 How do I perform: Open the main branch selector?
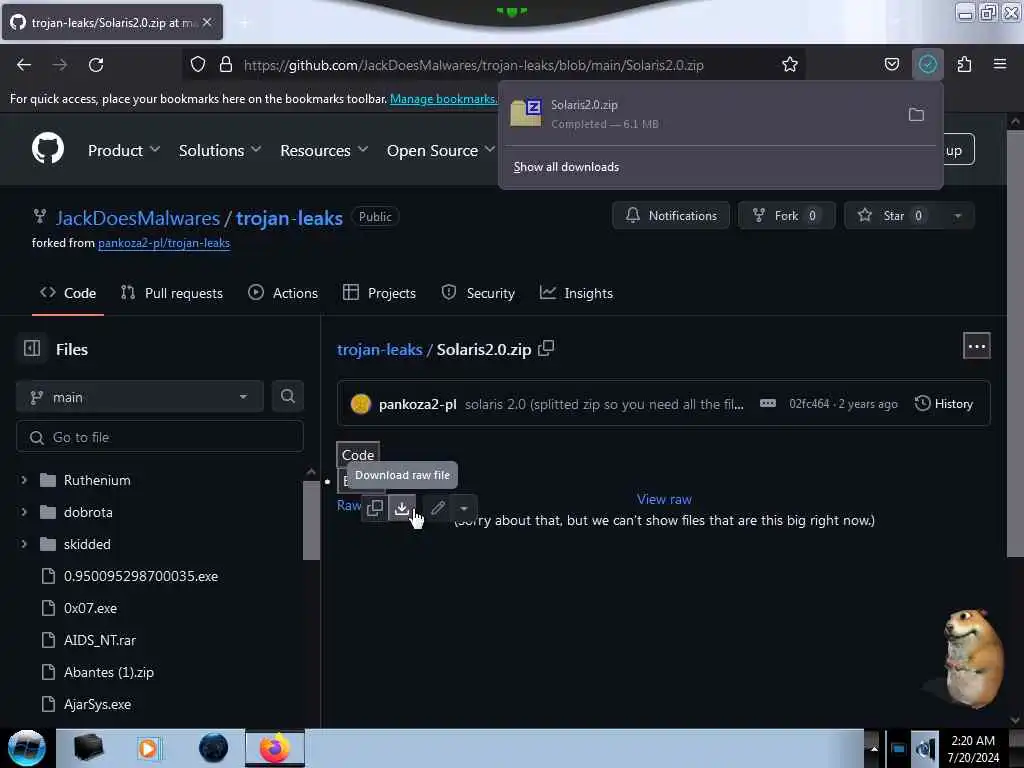coord(139,396)
